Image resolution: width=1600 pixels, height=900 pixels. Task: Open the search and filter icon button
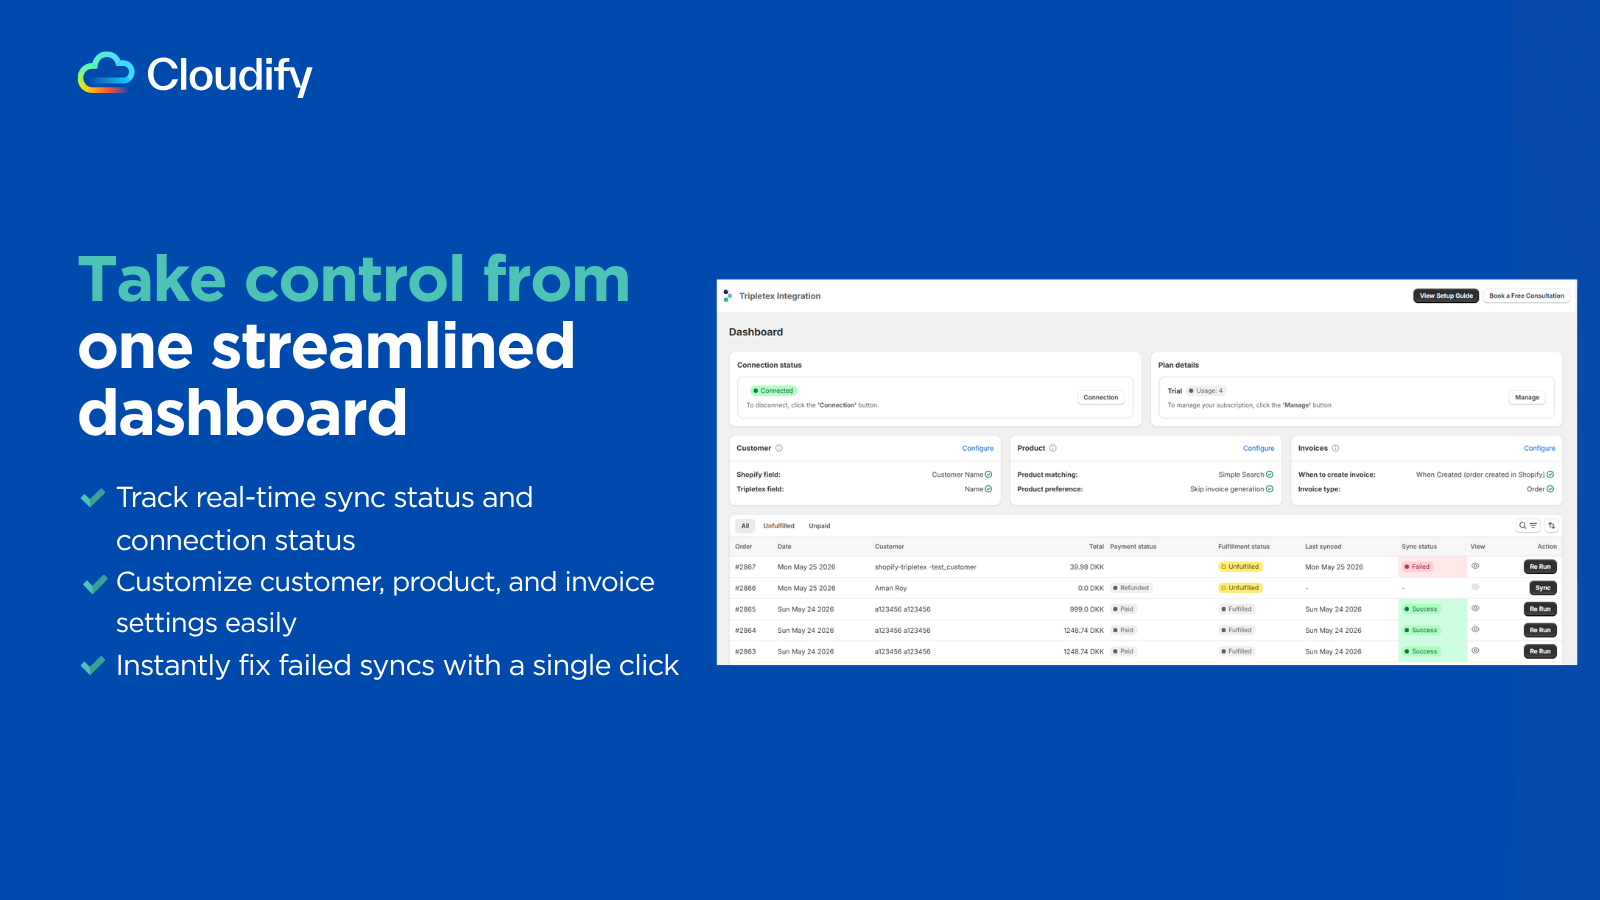pos(1528,526)
